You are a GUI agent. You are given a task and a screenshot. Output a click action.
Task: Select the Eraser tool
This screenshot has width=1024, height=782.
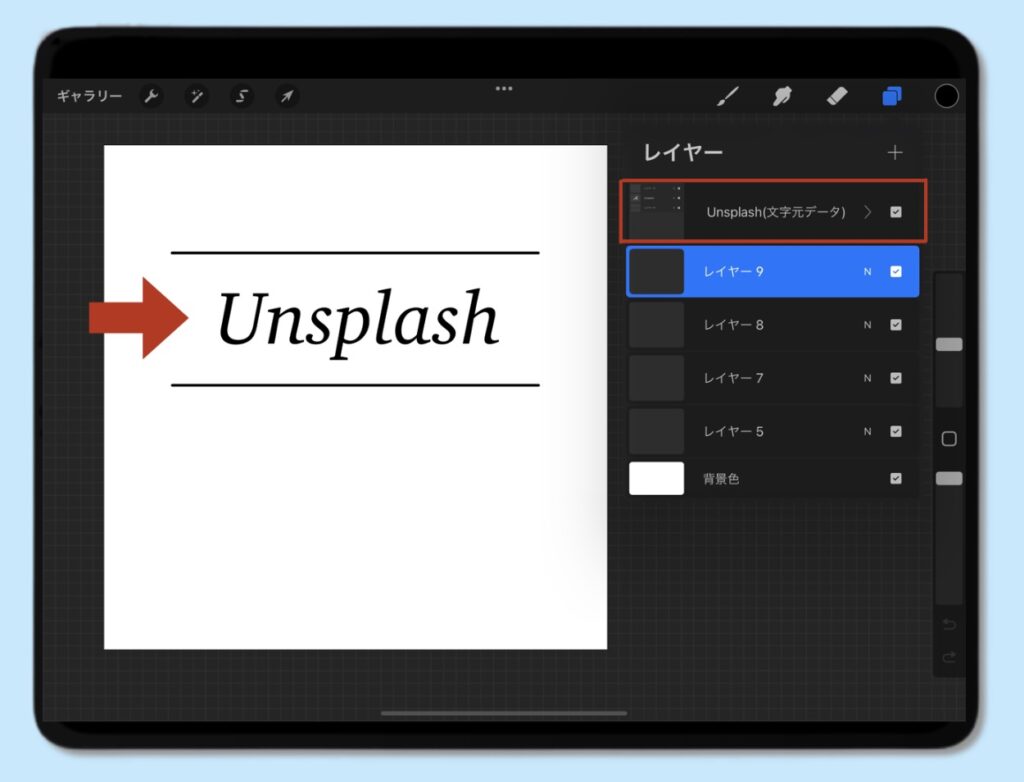point(837,96)
